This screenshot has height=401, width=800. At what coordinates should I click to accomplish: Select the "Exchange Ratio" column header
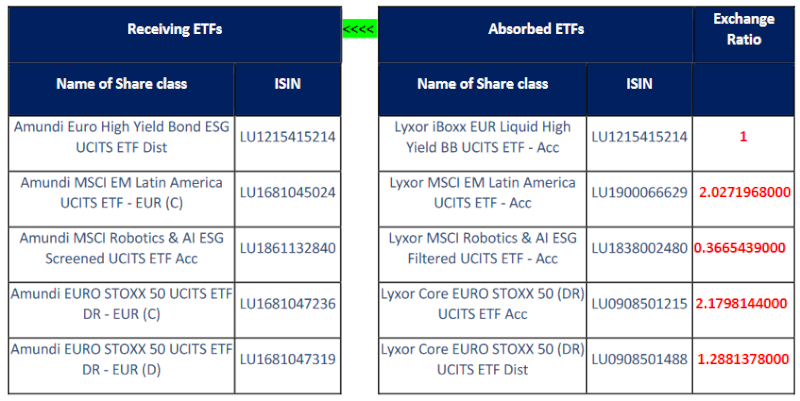743,29
